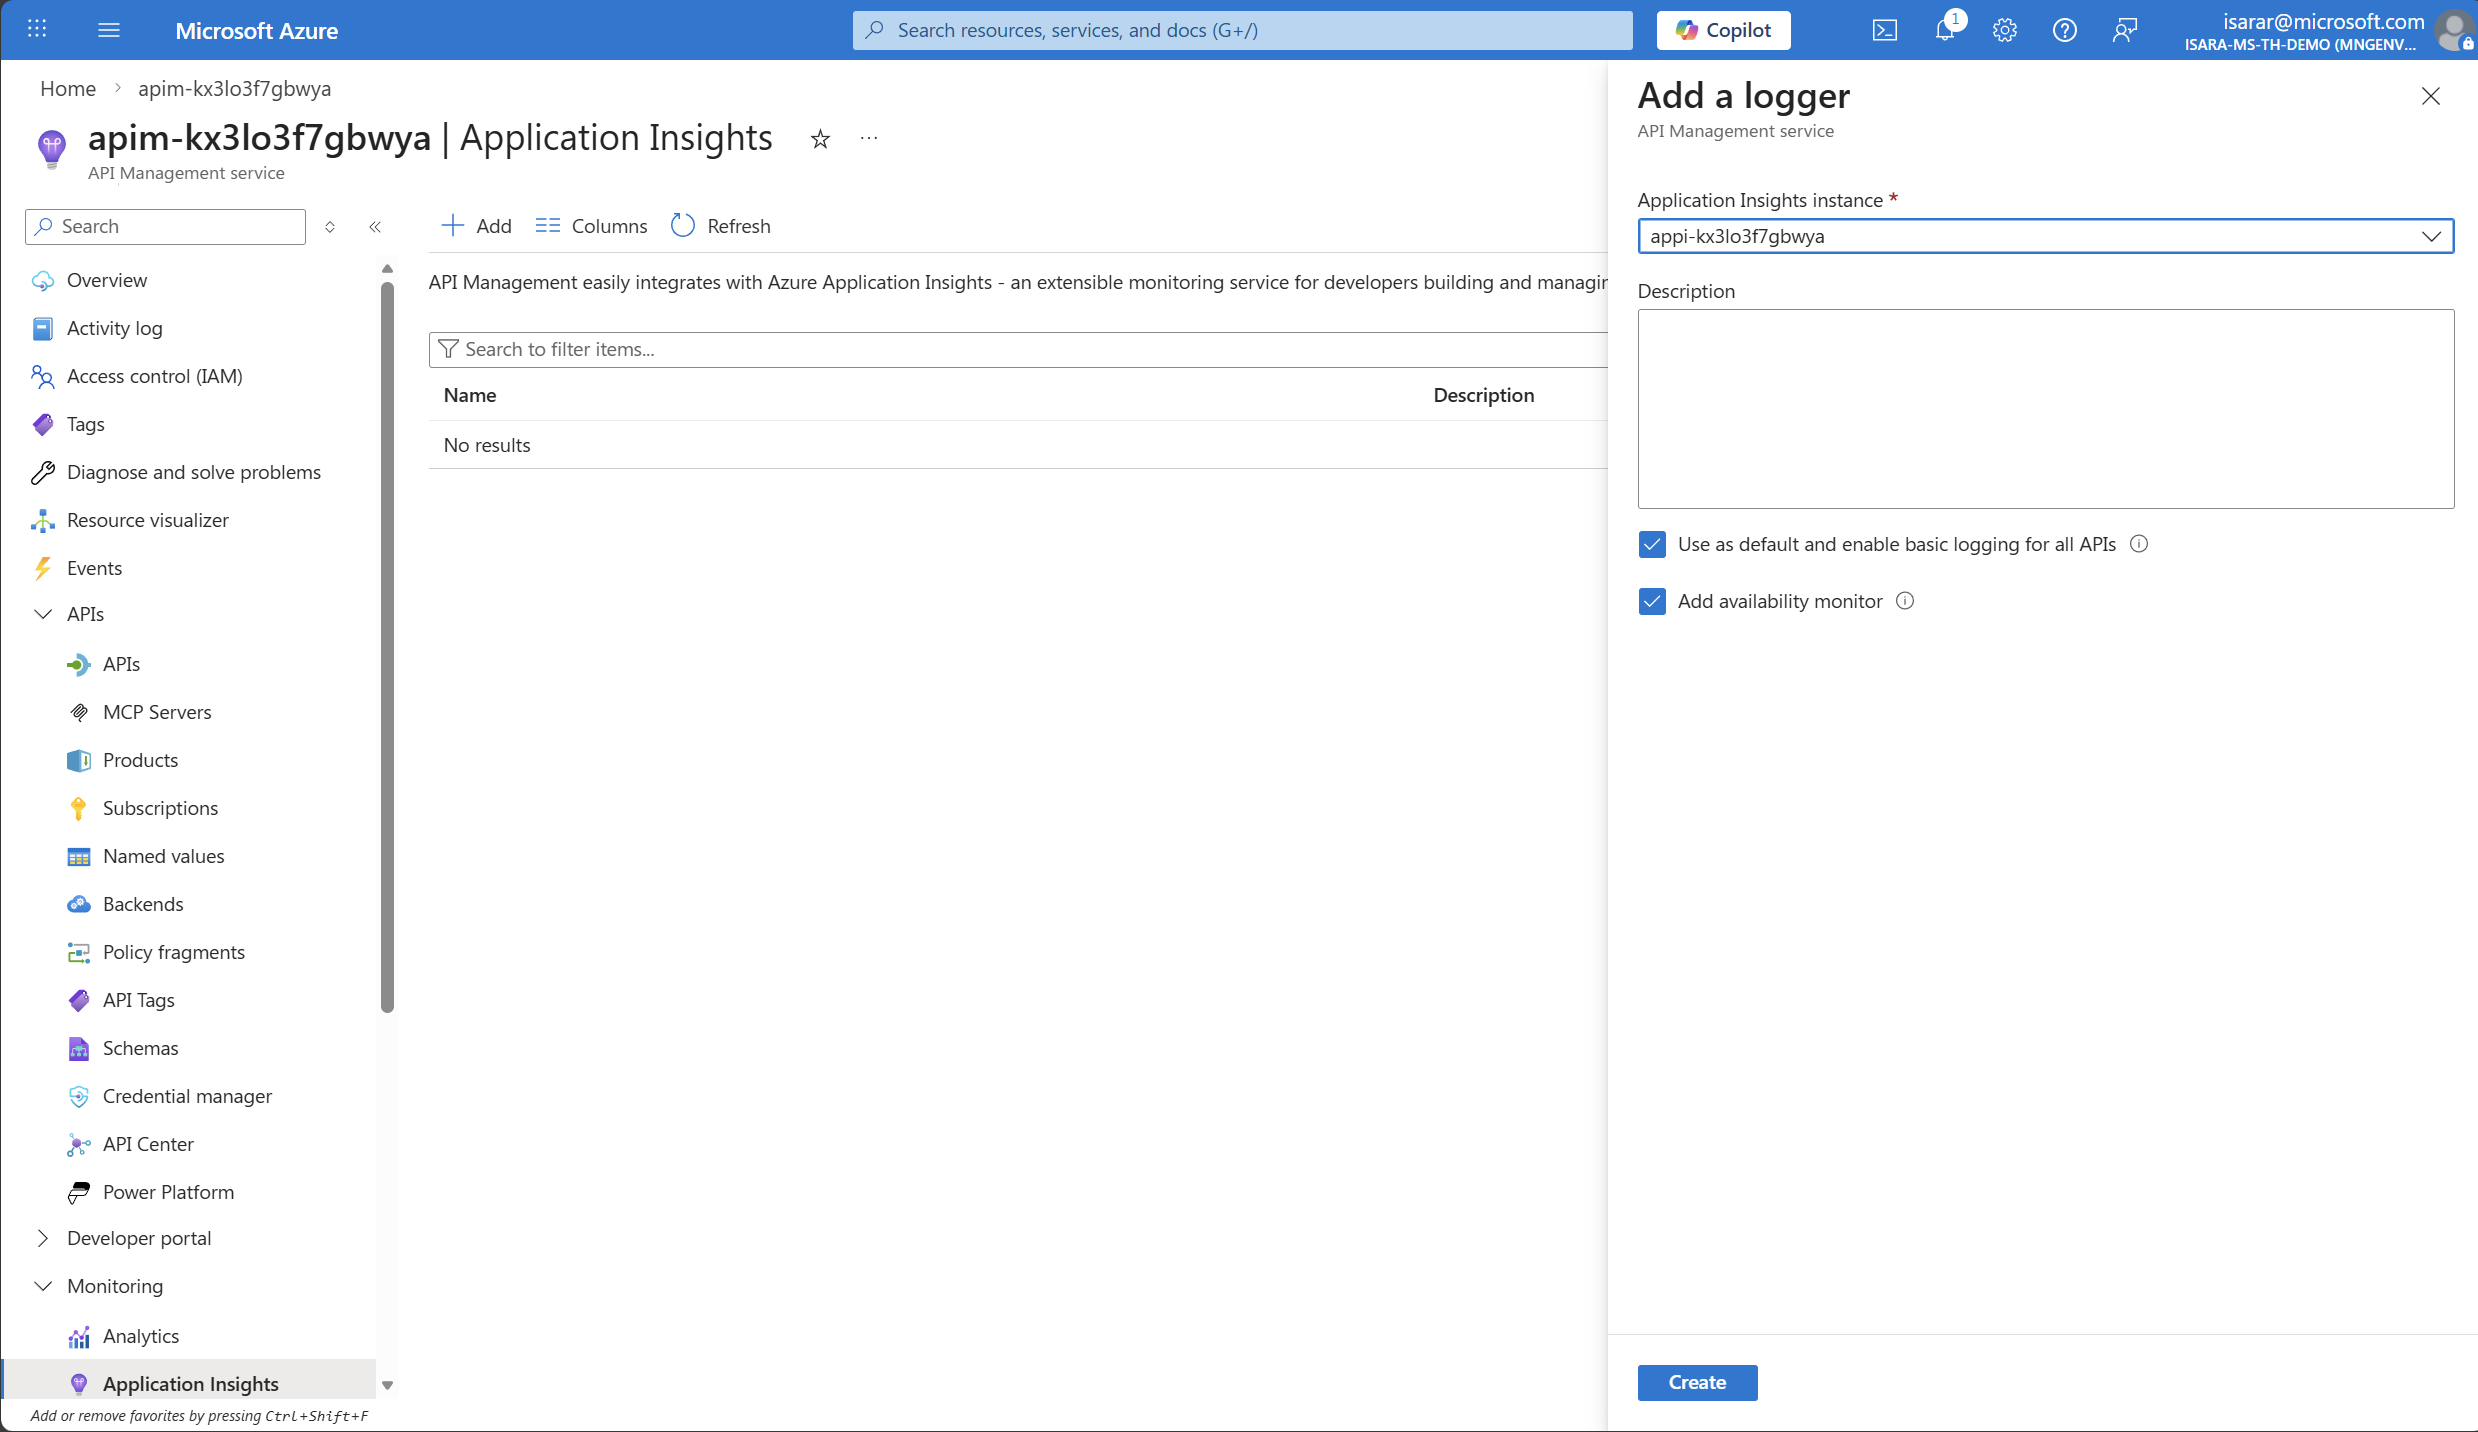This screenshot has width=2478, height=1432.
Task: Click the Activity log icon
Action: click(43, 328)
